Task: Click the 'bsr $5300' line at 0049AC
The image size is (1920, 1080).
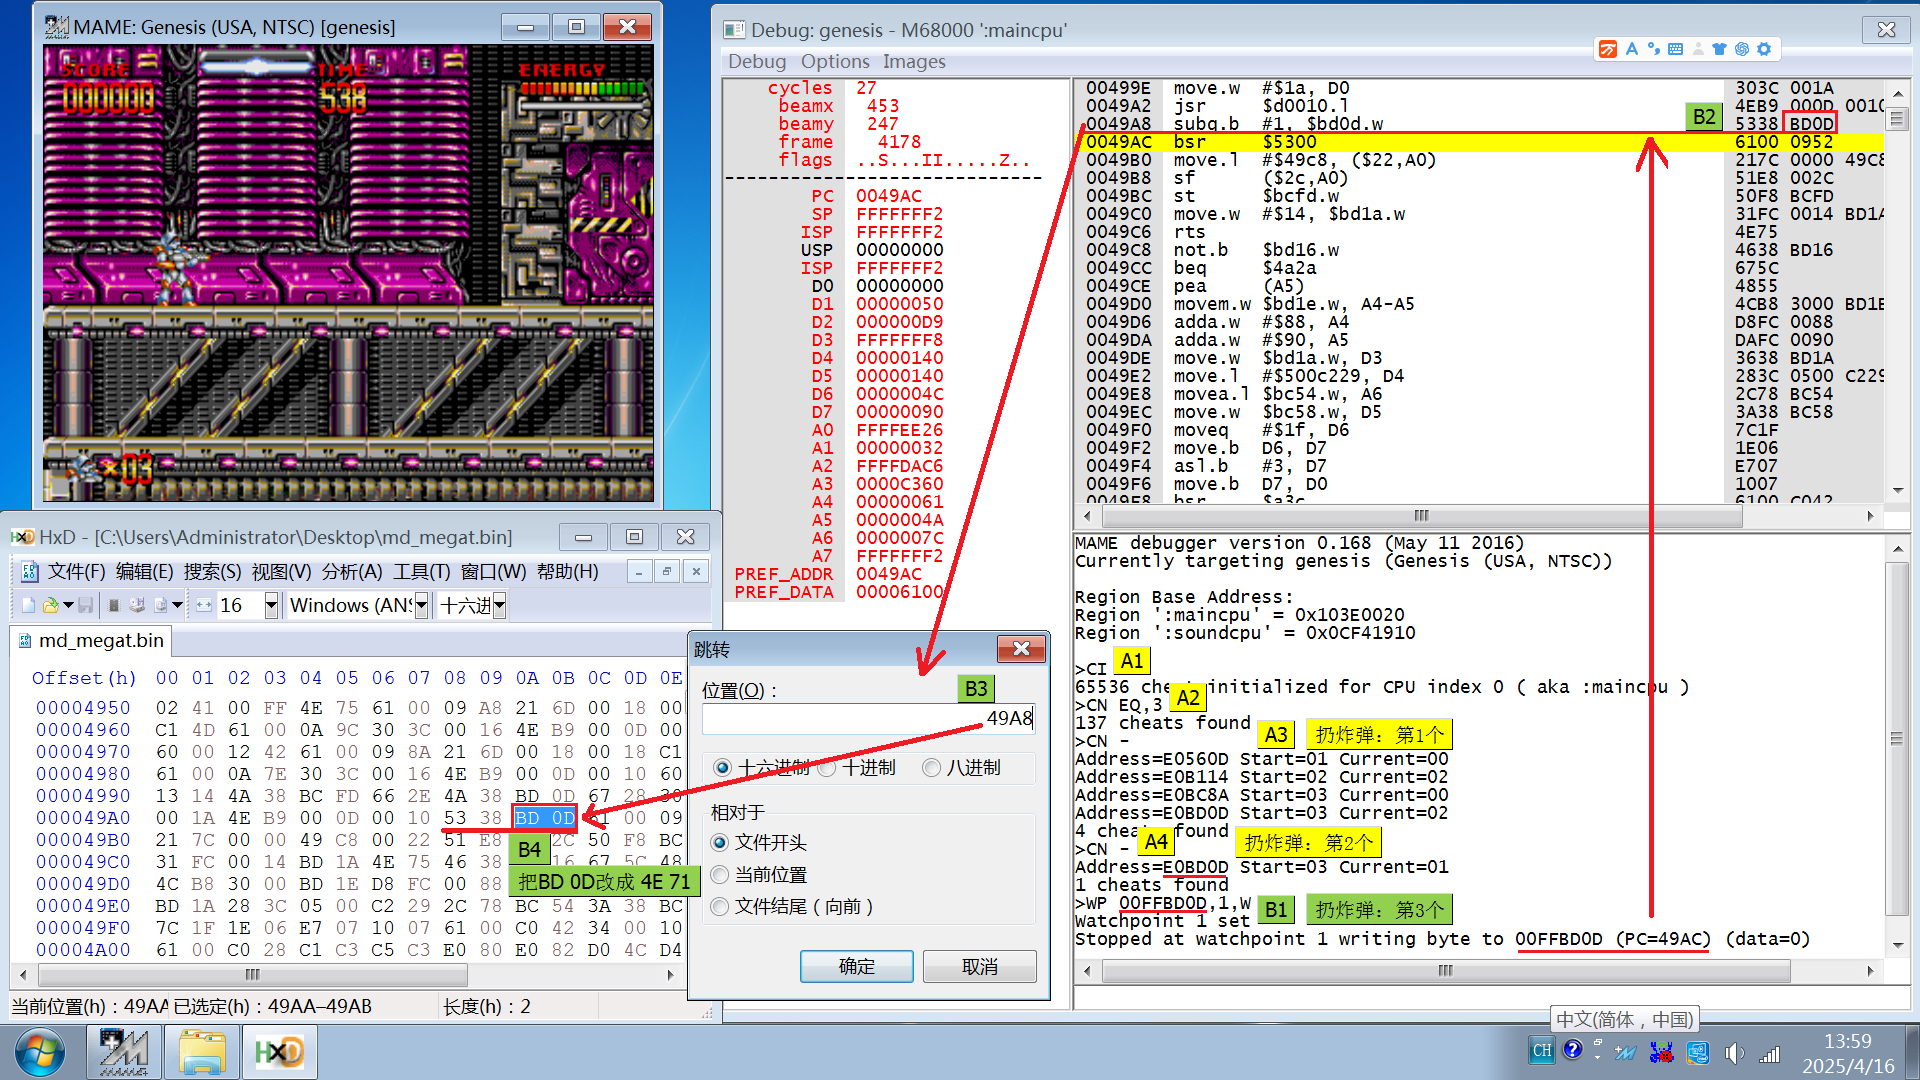Action: click(x=1480, y=142)
